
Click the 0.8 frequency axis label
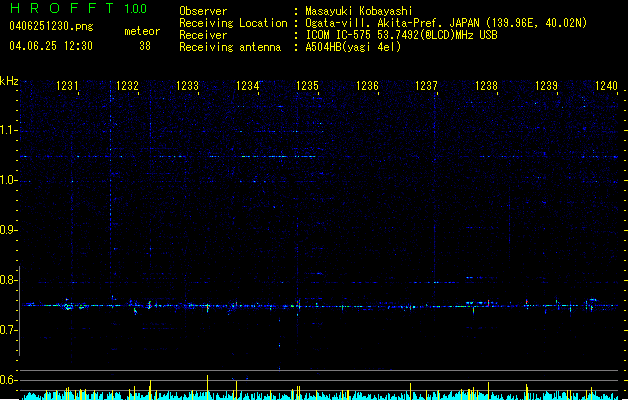tap(8, 280)
